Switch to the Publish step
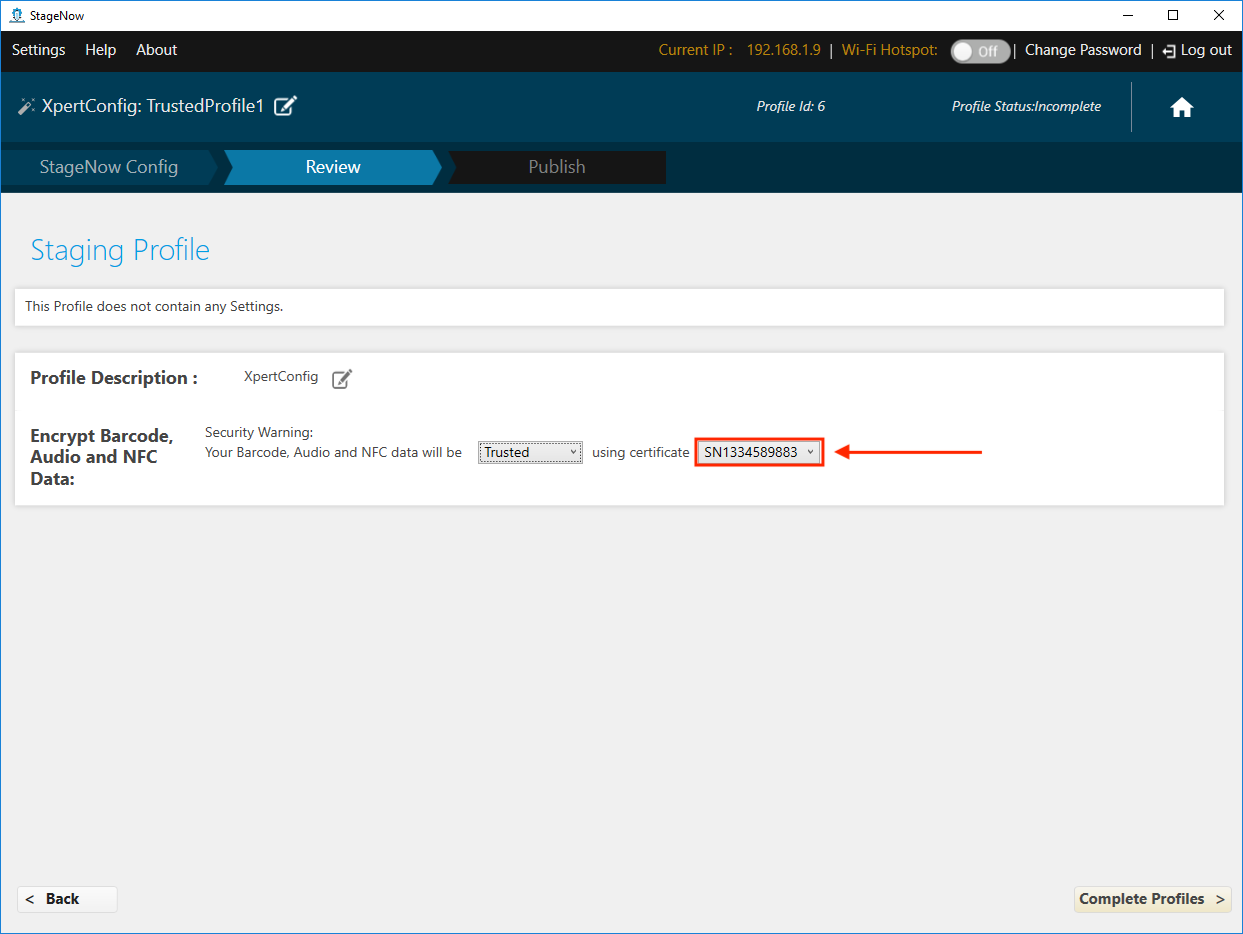Screen dimensions: 1243x934 point(556,167)
